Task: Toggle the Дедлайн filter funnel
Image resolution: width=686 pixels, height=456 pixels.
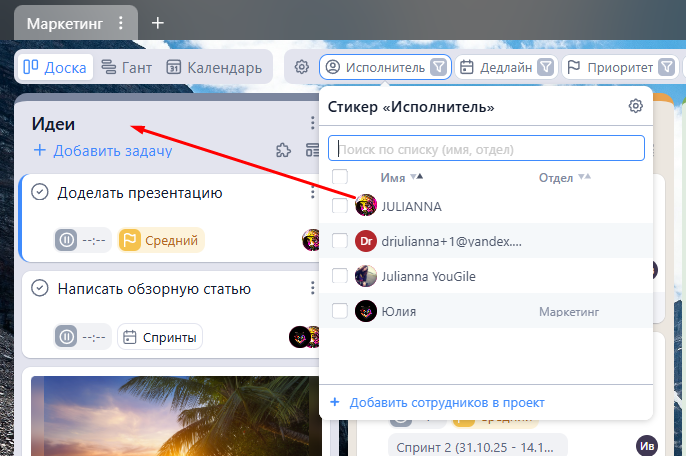Action: (x=546, y=67)
